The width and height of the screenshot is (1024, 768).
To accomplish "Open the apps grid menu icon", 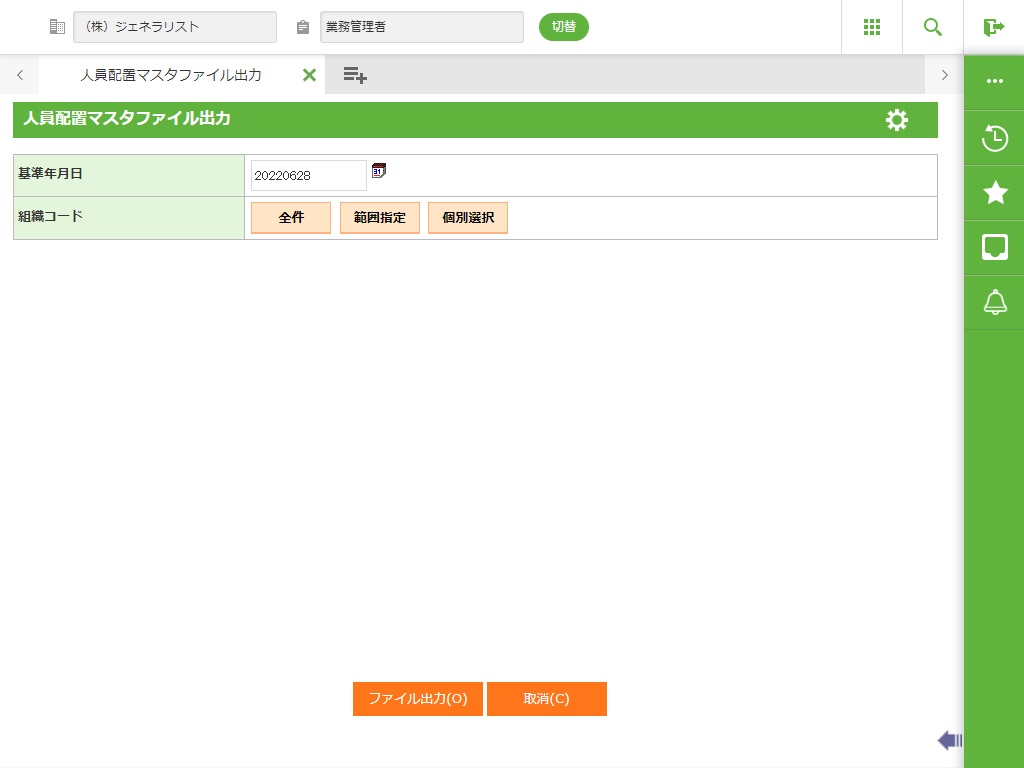I will [x=872, y=27].
